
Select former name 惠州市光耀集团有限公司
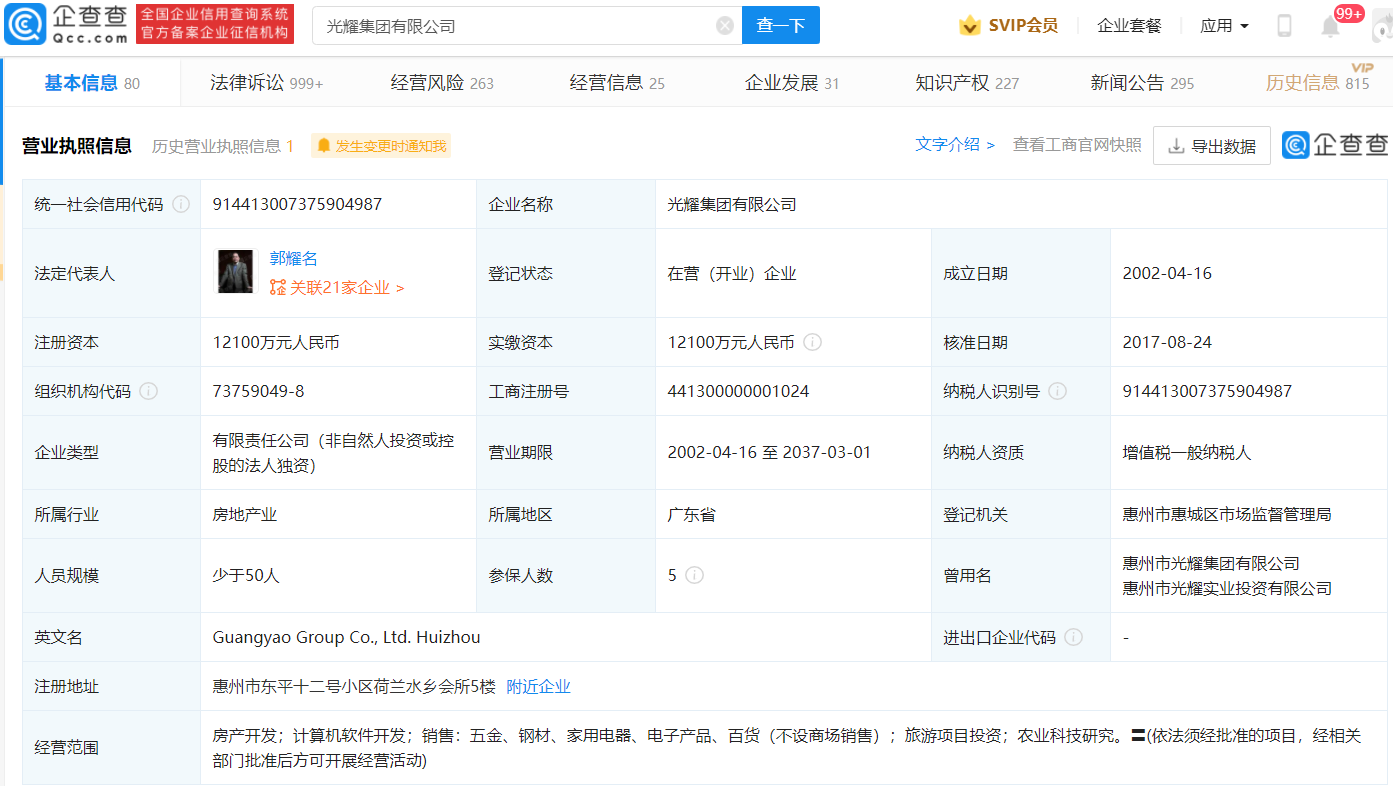click(x=1211, y=563)
